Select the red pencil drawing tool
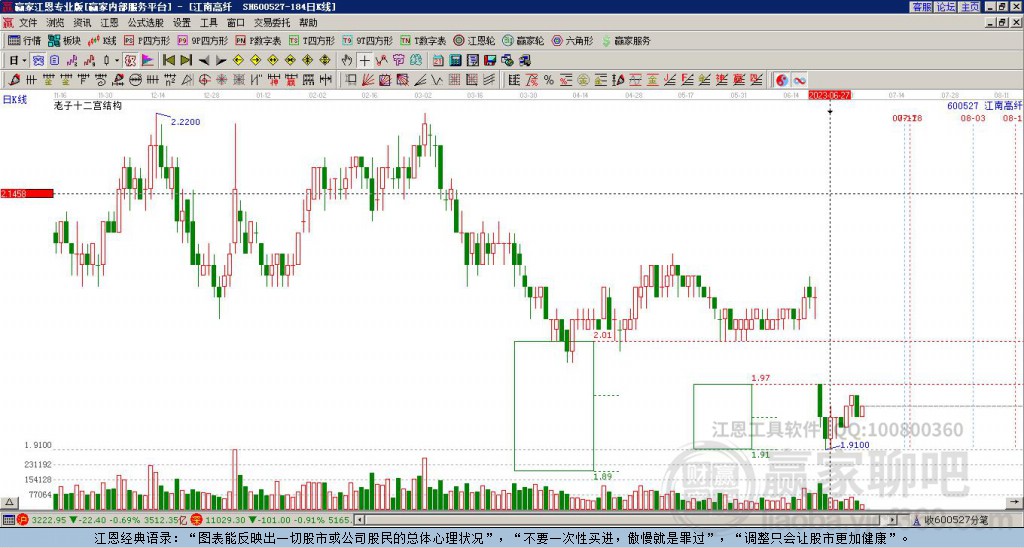This screenshot has height=548, width=1024. coord(14,80)
